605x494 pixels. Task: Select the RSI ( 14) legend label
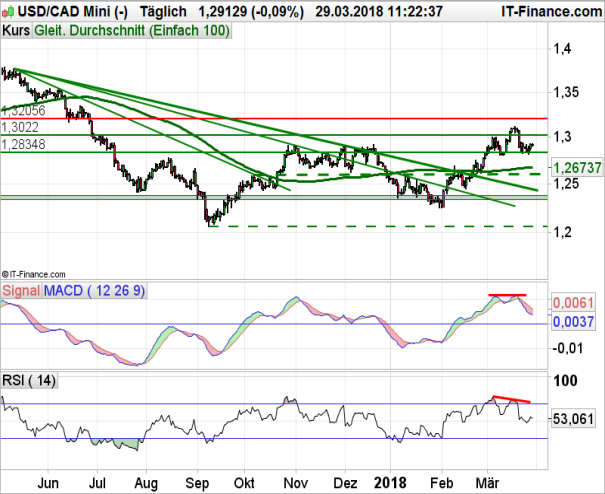[x=29, y=381]
